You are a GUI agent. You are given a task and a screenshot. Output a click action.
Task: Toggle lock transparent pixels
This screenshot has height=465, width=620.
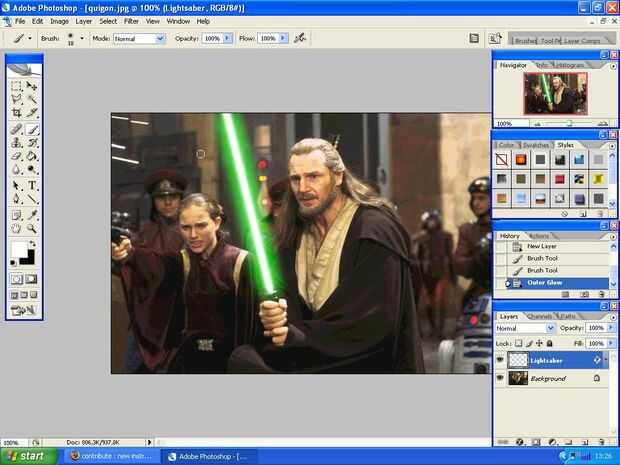tap(518, 343)
